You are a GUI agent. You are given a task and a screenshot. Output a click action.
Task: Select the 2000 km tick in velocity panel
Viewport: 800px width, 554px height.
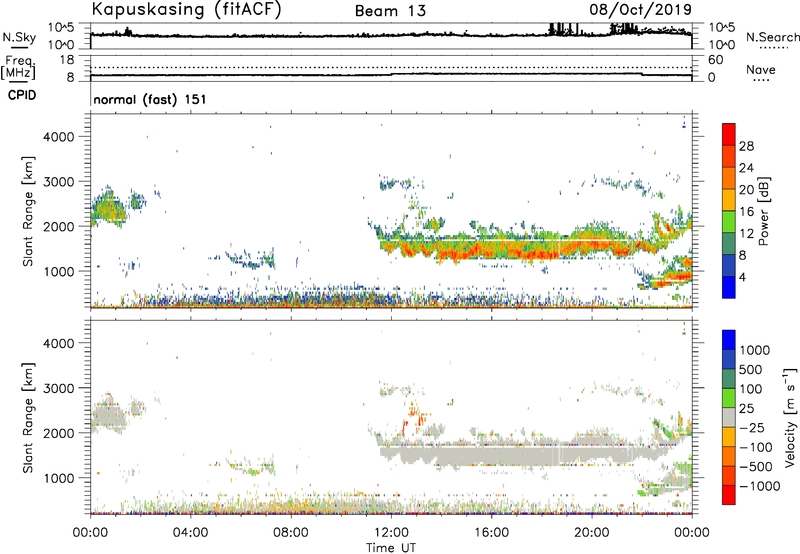[x=59, y=433]
